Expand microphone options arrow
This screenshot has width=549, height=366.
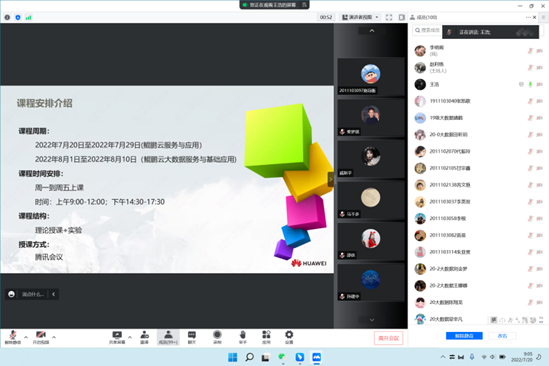tap(26, 337)
